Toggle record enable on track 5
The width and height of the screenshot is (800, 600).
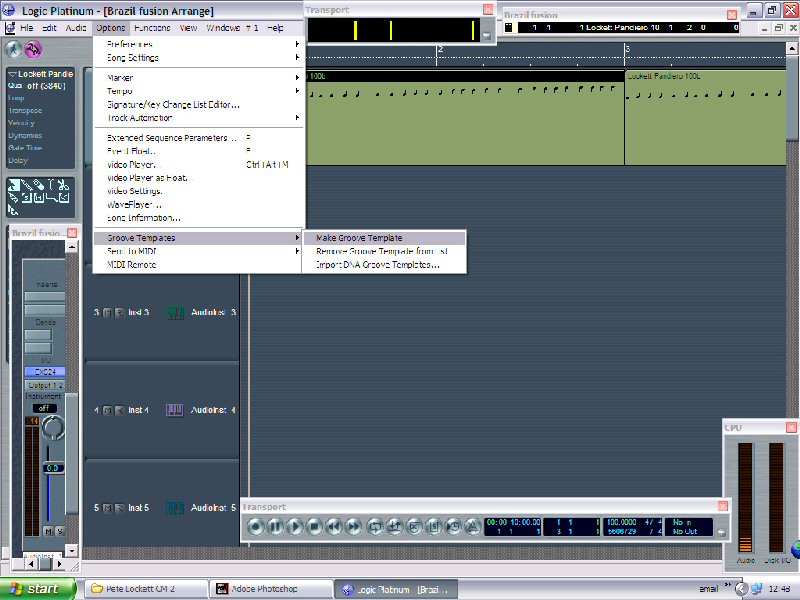118,508
